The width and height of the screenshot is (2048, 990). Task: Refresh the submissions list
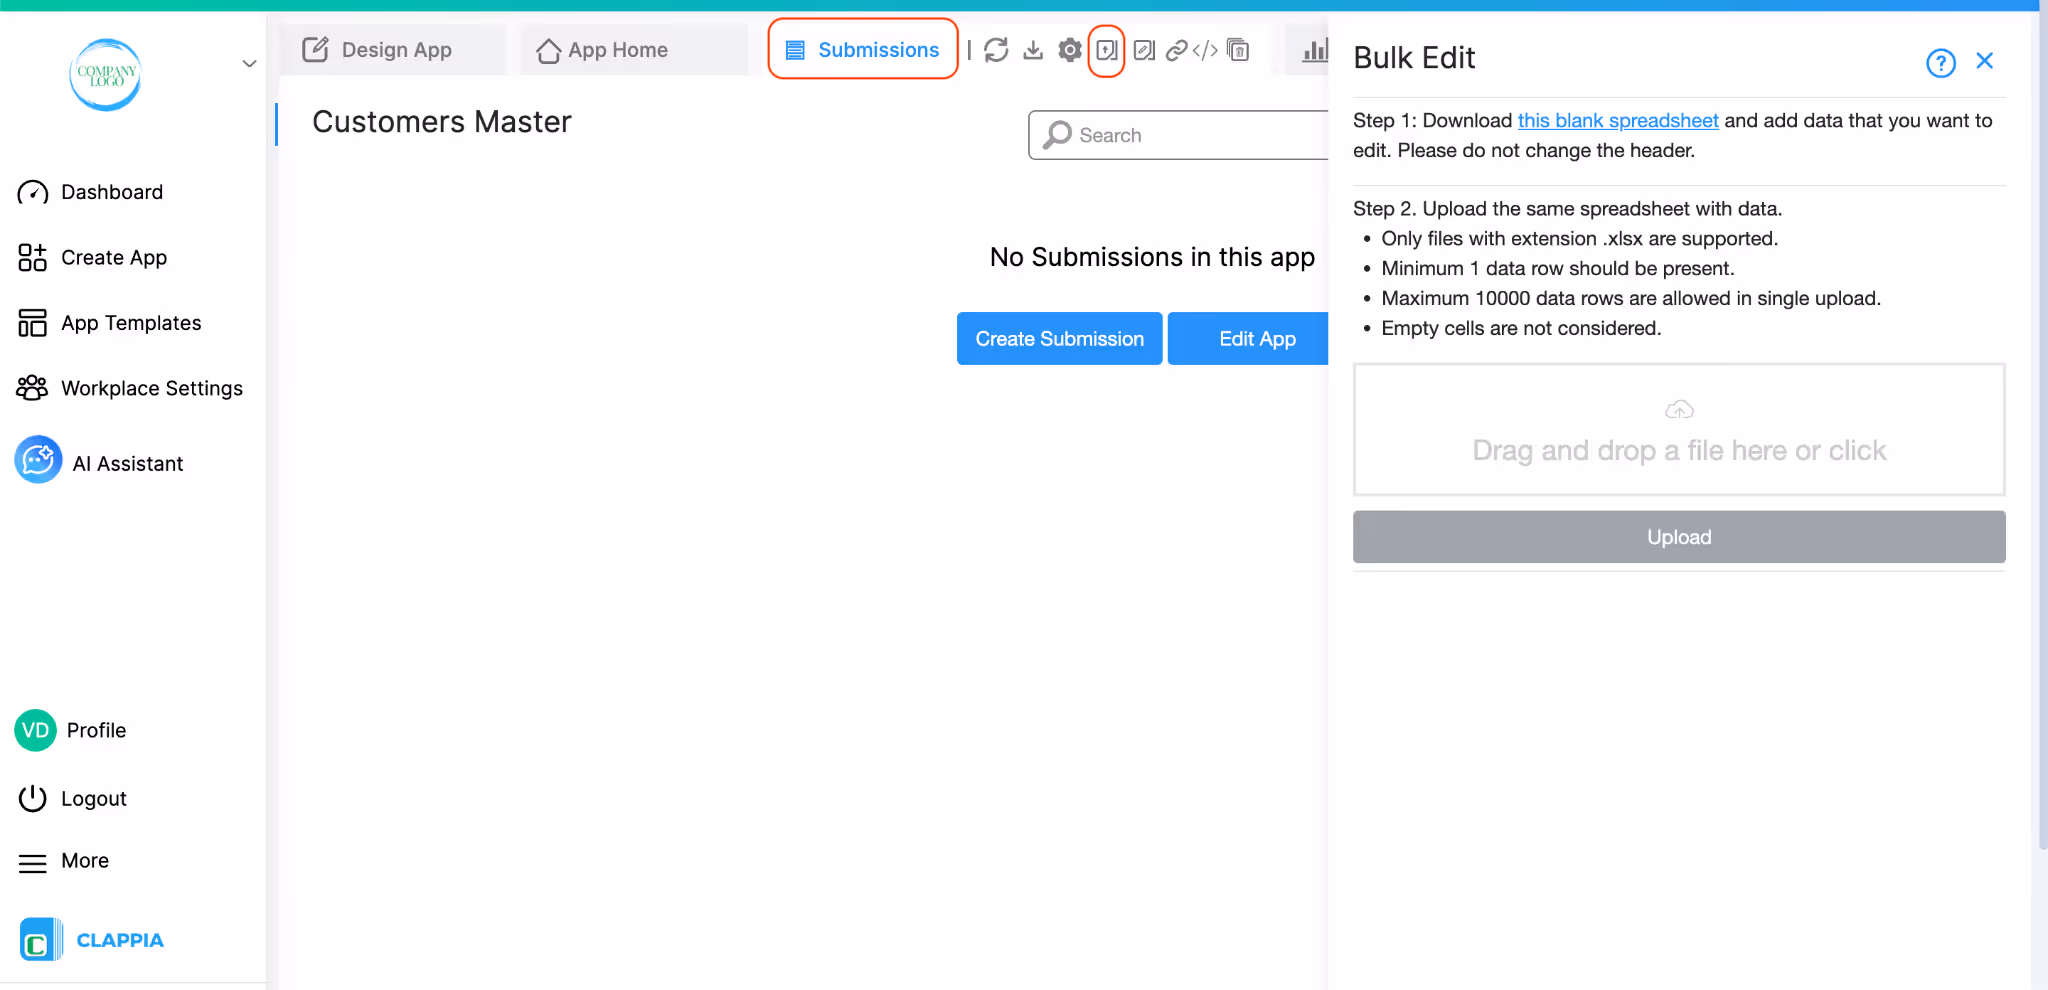point(997,50)
